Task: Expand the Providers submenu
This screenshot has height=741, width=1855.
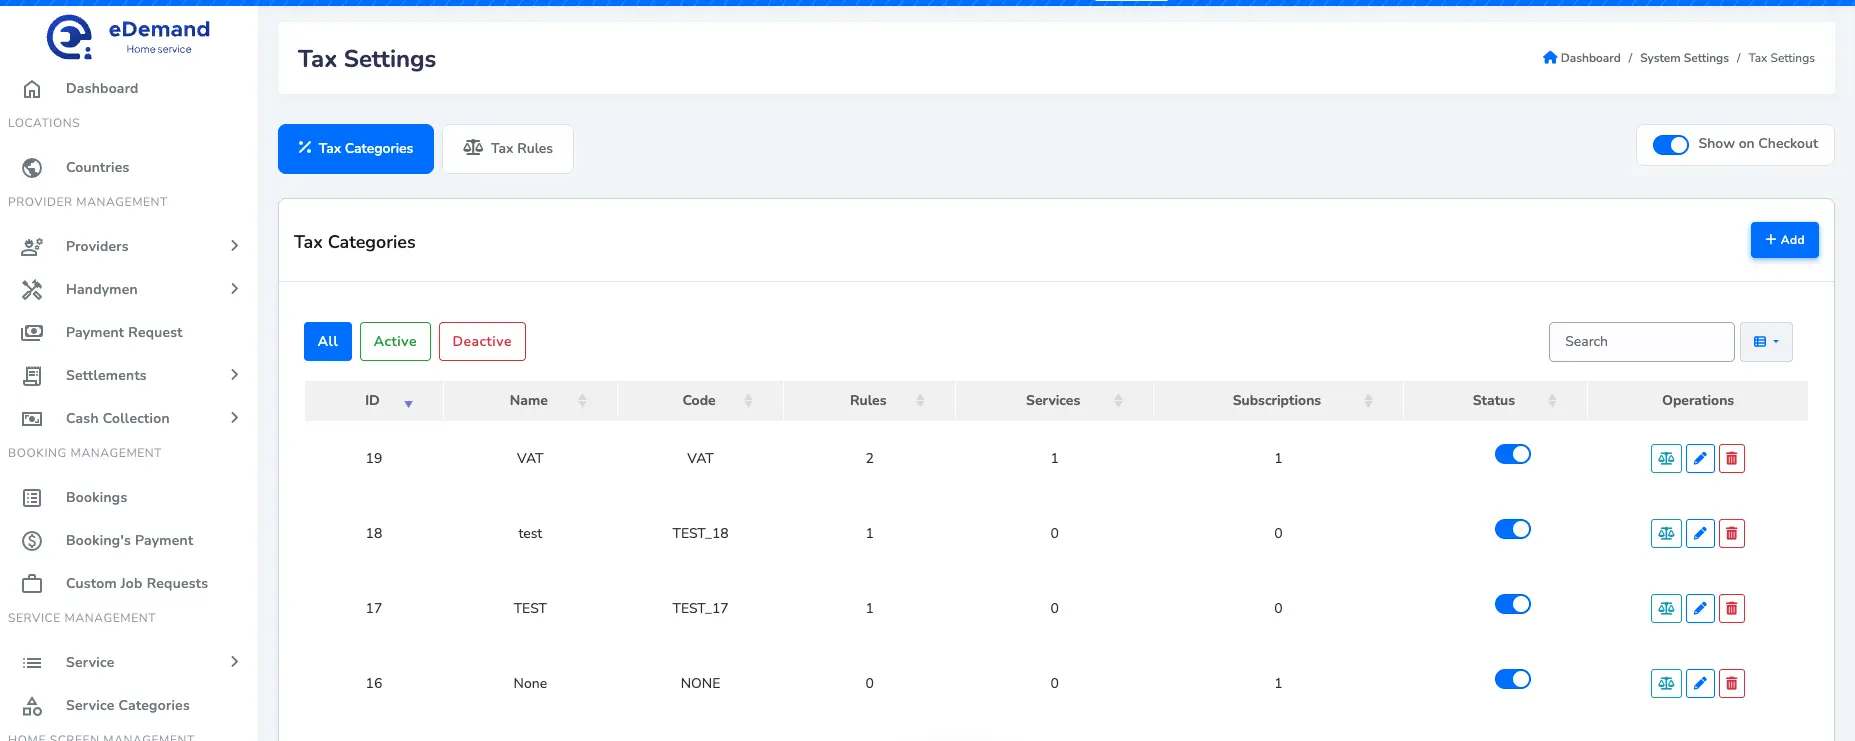Action: (x=234, y=246)
